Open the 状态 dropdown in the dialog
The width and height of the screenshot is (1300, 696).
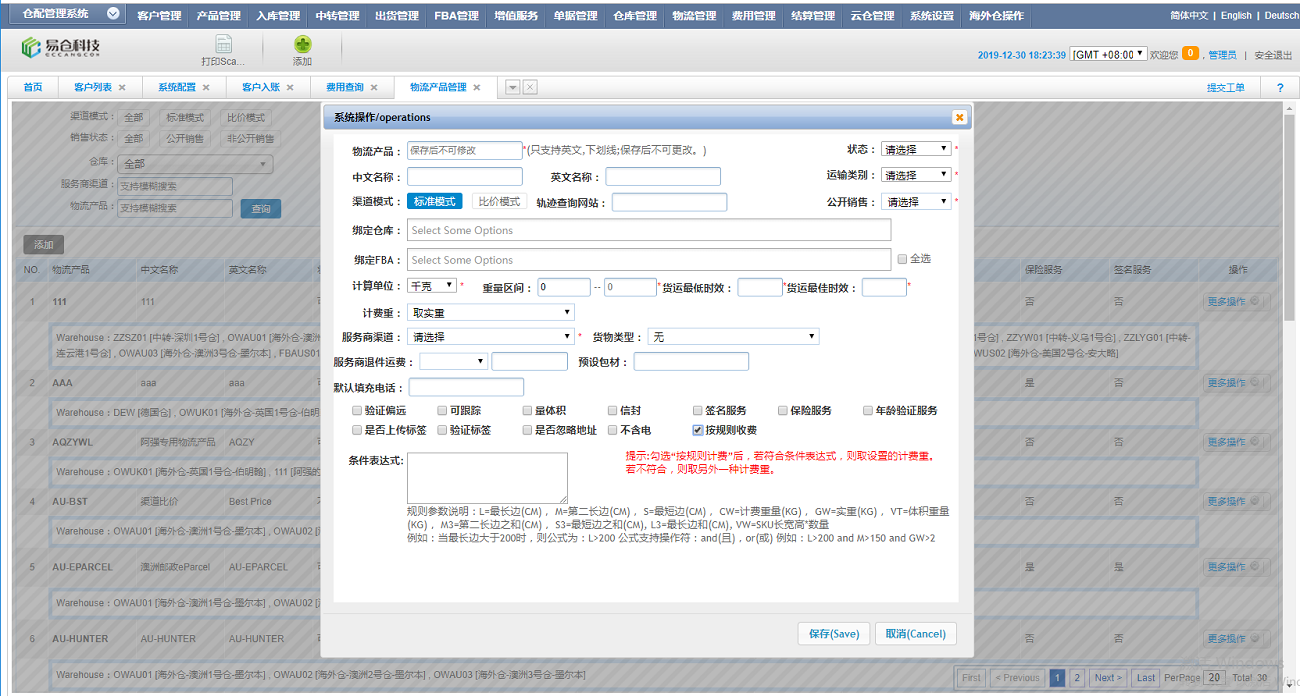915,149
